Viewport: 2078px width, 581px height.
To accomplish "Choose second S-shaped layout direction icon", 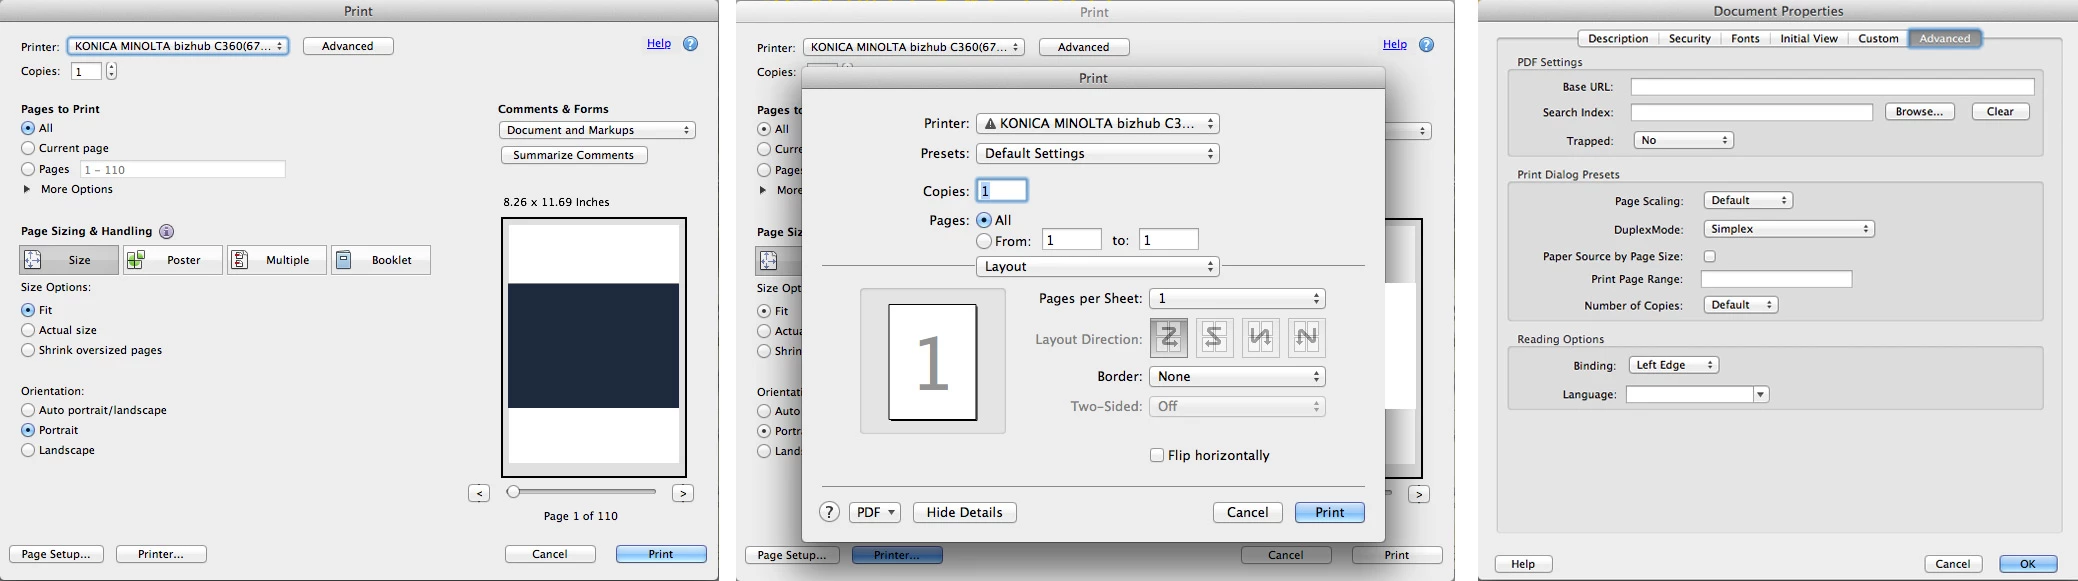I will (x=1214, y=338).
